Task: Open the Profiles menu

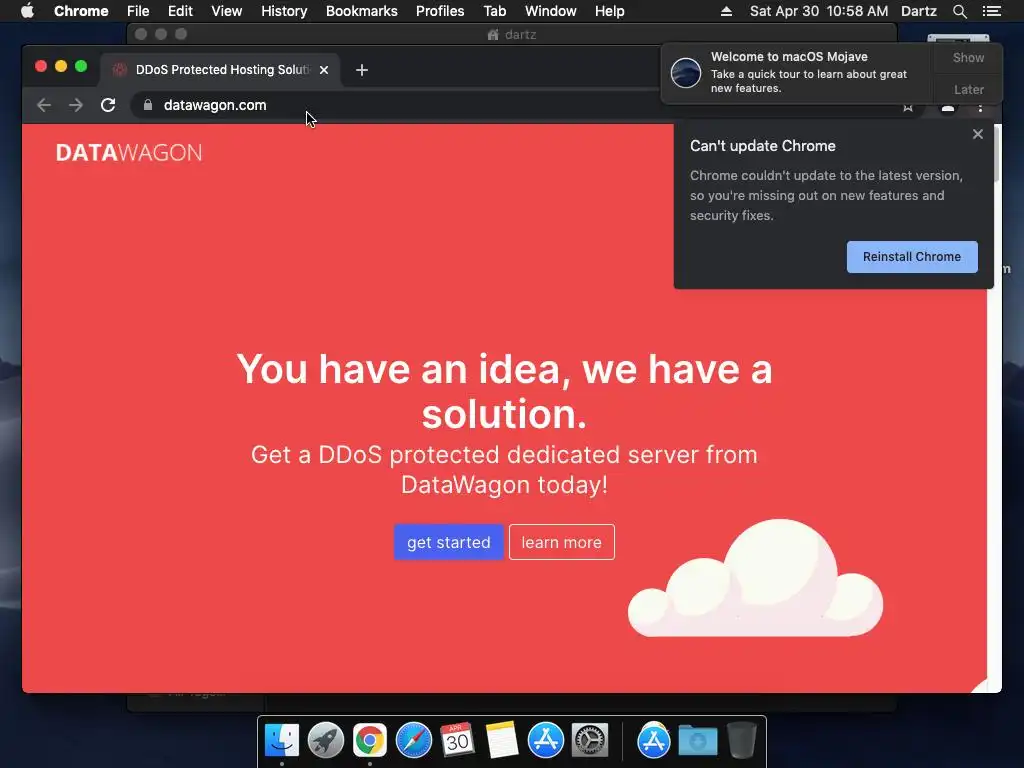Action: point(440,11)
